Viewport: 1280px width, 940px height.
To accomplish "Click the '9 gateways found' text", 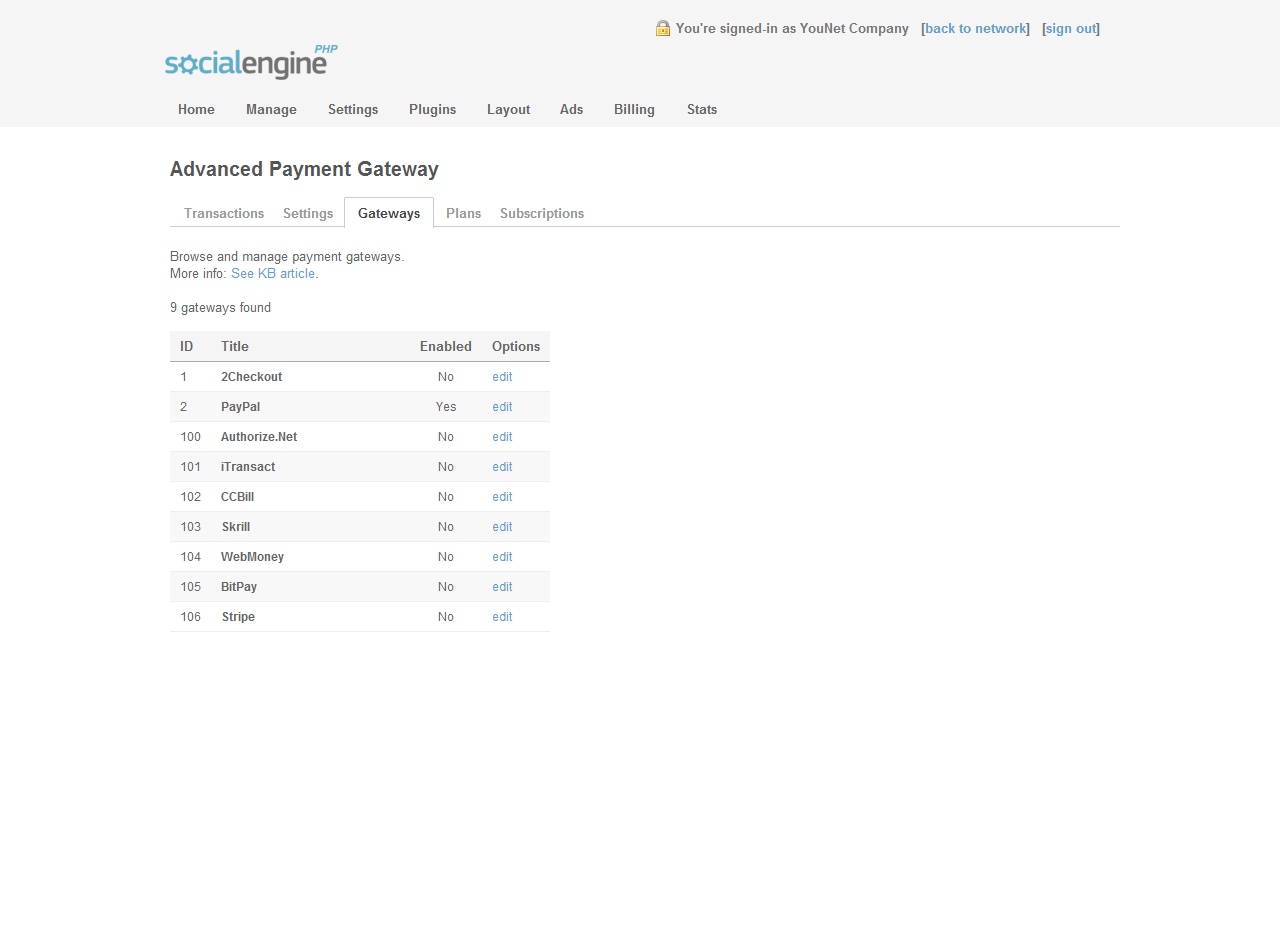I will (220, 308).
